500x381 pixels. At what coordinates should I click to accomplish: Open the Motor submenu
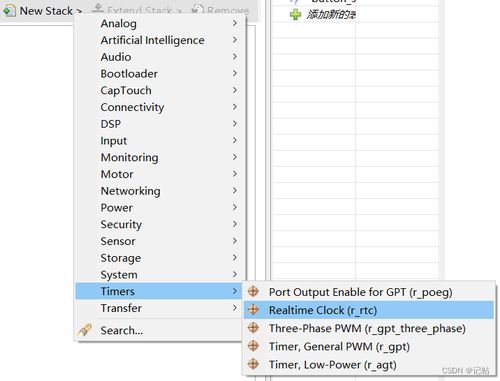click(x=160, y=174)
